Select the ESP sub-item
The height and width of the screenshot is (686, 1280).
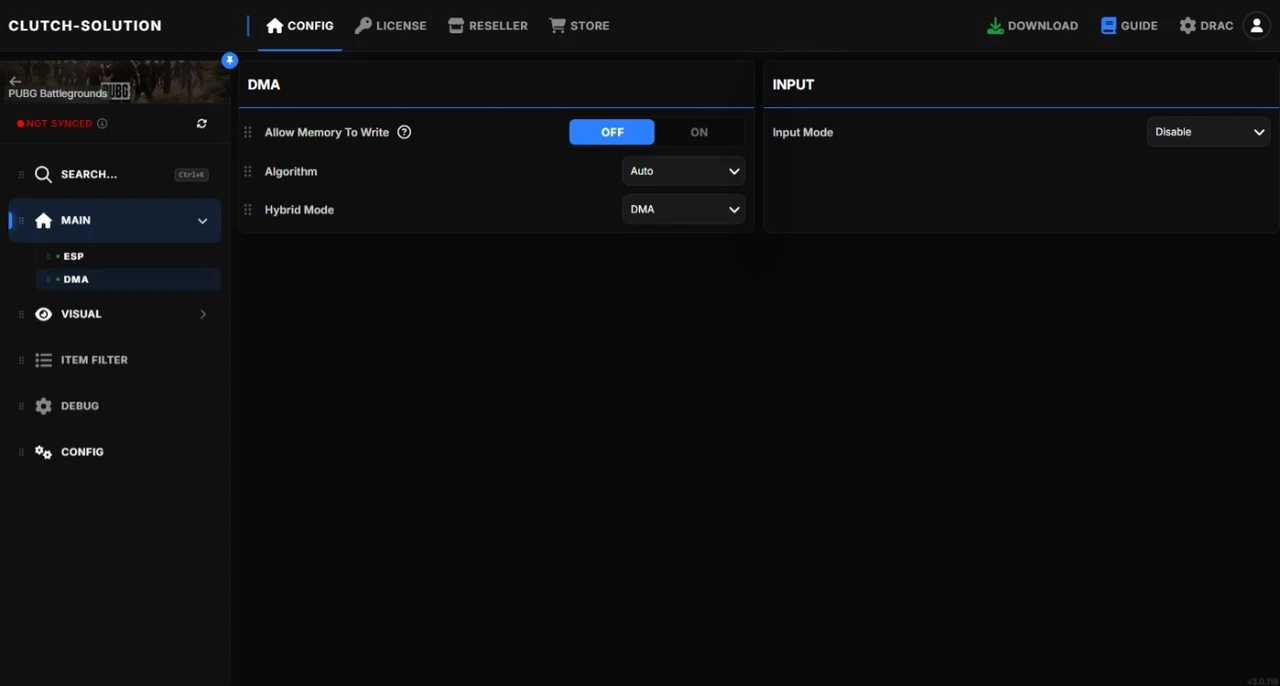tap(128, 256)
